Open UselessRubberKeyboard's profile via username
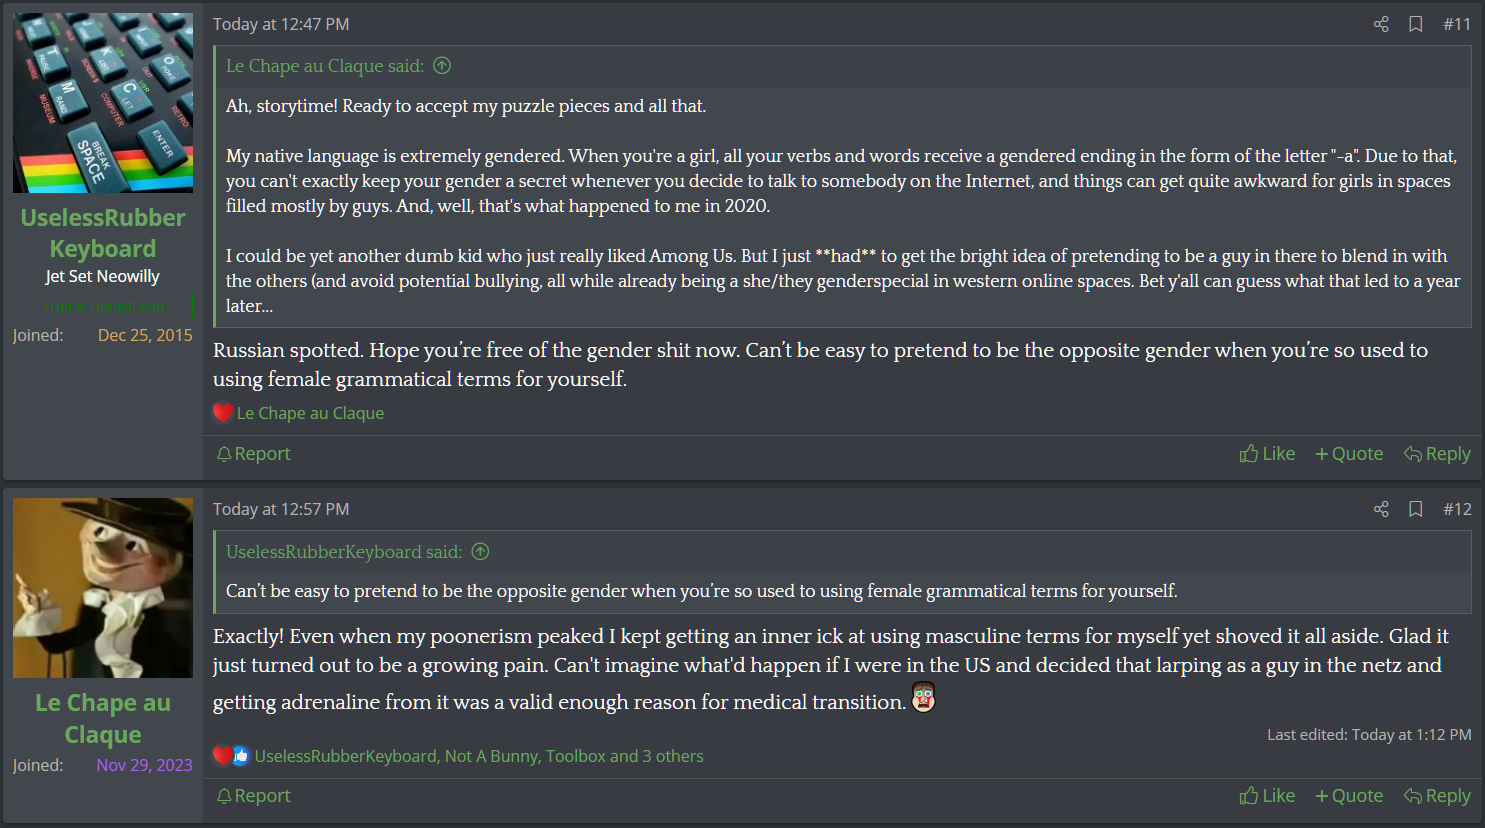The height and width of the screenshot is (828, 1485). (103, 233)
